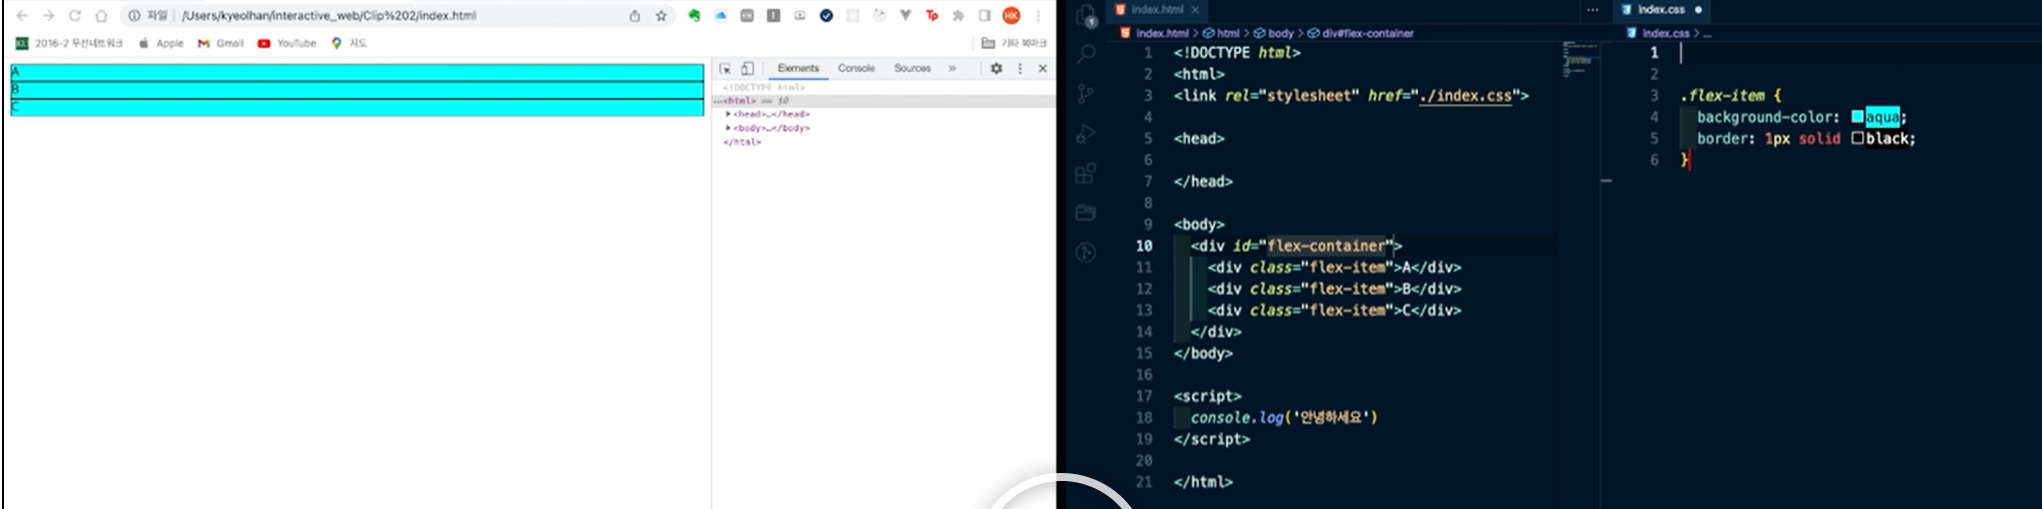Expand the head node in DevTools
The height and width of the screenshot is (509, 2042).
click(x=728, y=114)
